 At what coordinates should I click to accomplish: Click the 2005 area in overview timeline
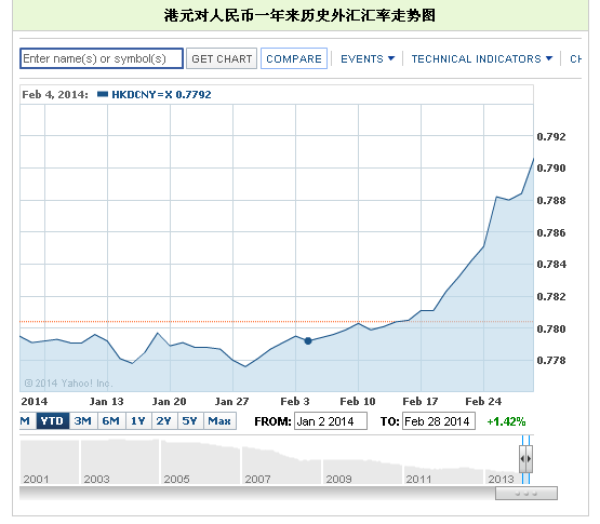coord(200,462)
